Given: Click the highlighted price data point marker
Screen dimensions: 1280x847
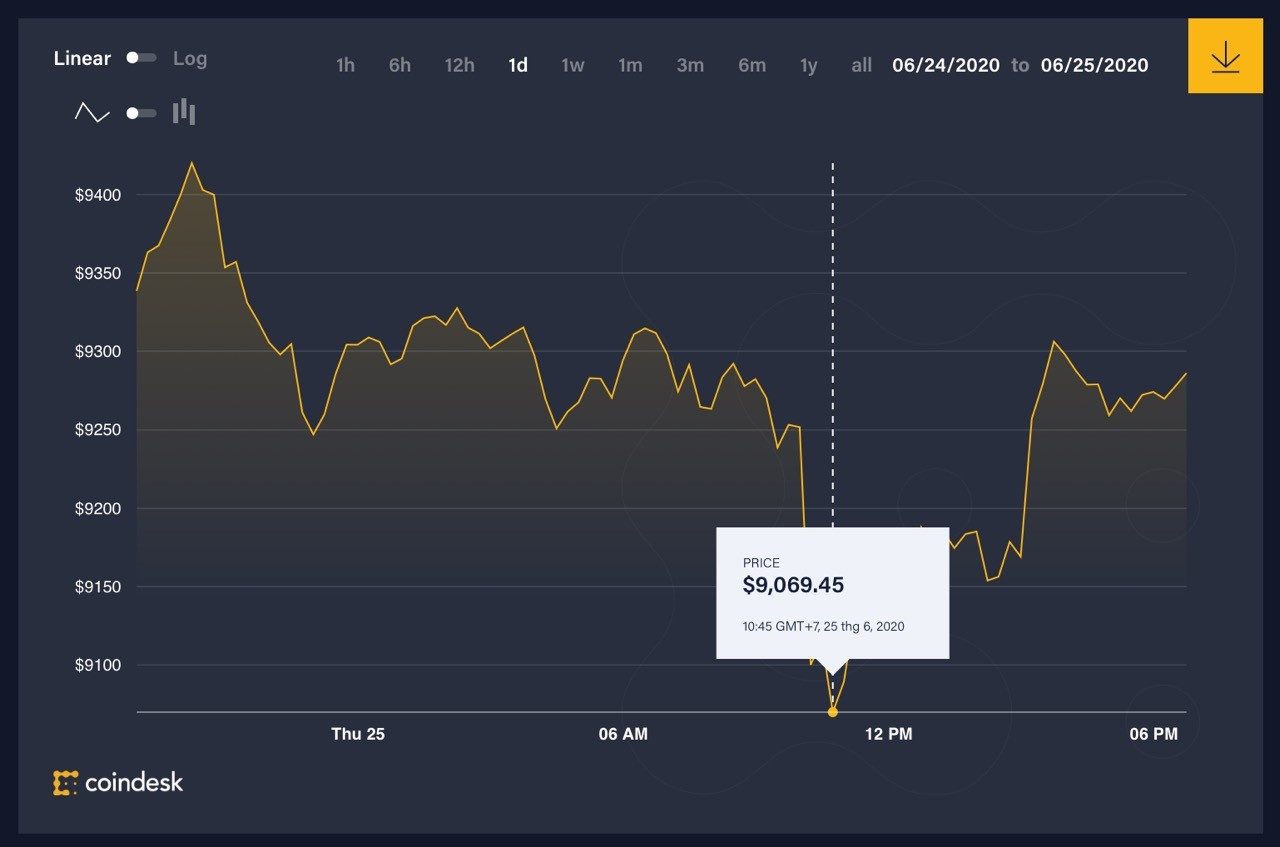Looking at the screenshot, I should coord(833,712).
